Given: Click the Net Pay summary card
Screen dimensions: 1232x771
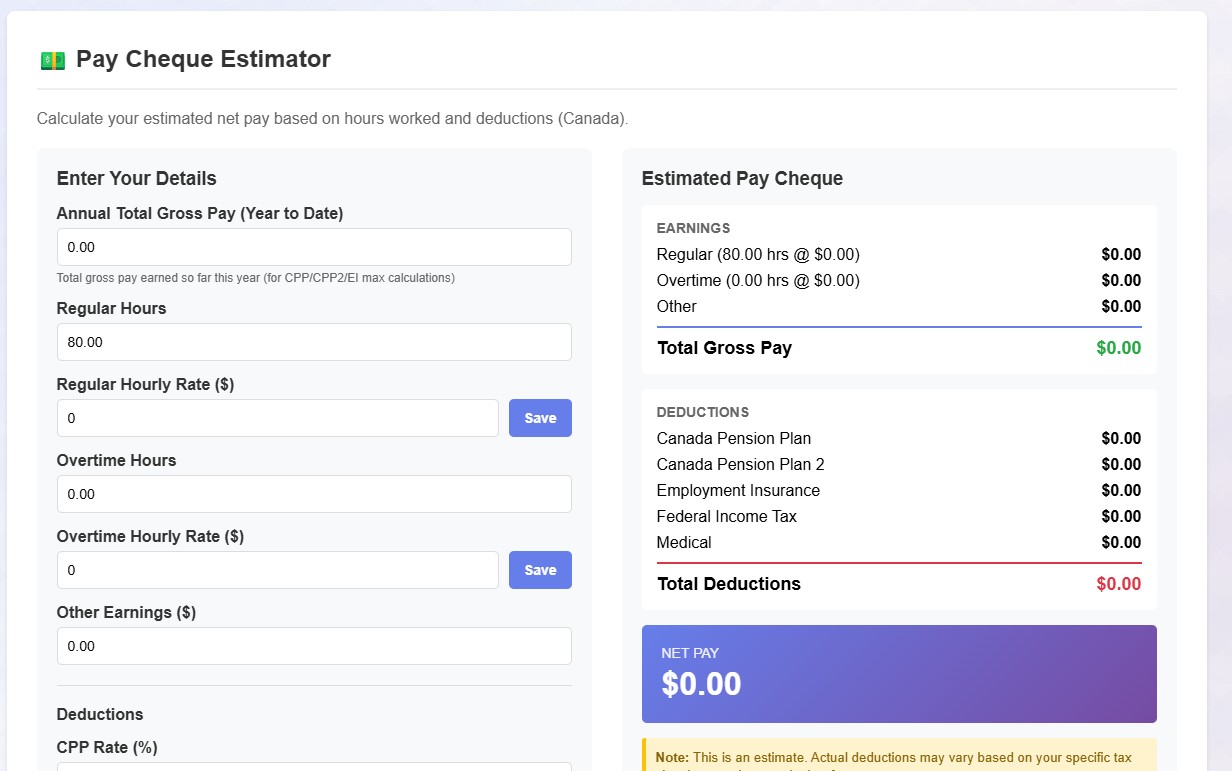Looking at the screenshot, I should [898, 673].
